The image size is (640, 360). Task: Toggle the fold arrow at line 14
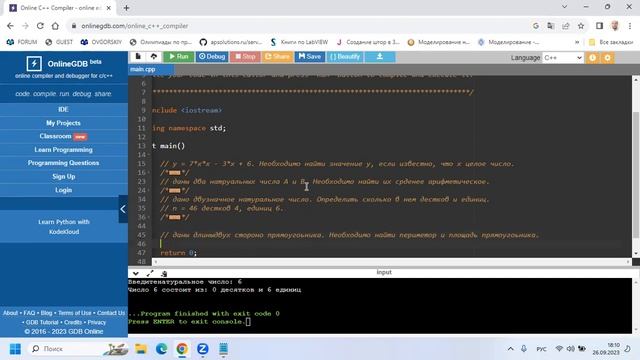[x=149, y=155]
